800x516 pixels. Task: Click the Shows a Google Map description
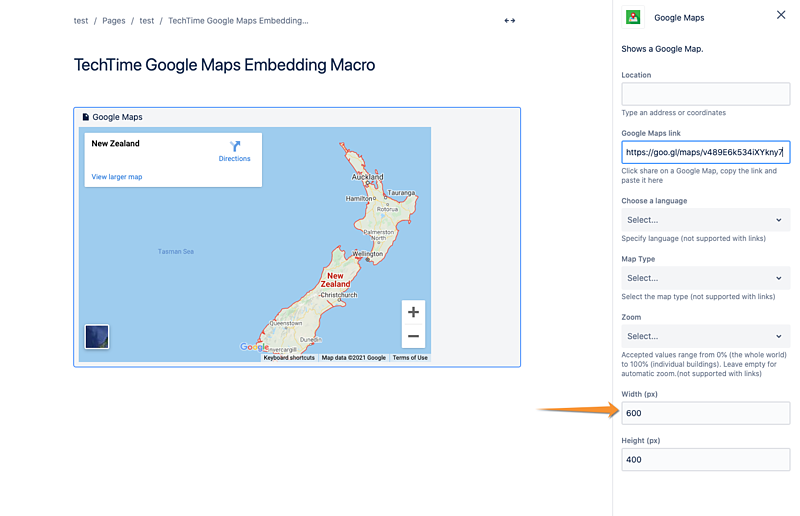[662, 49]
